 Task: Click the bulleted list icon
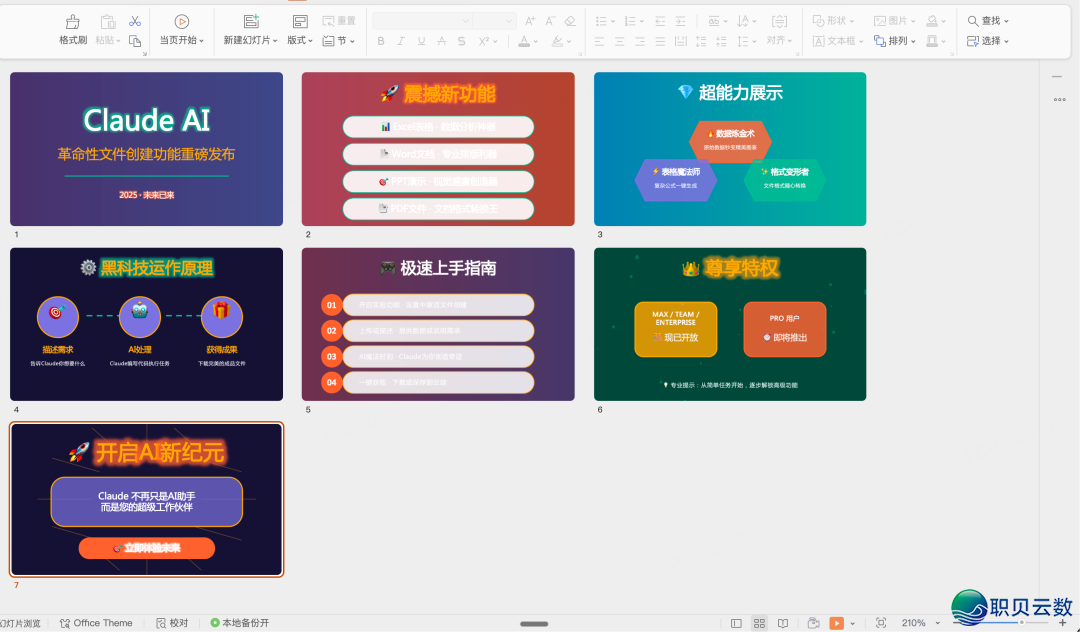point(601,21)
